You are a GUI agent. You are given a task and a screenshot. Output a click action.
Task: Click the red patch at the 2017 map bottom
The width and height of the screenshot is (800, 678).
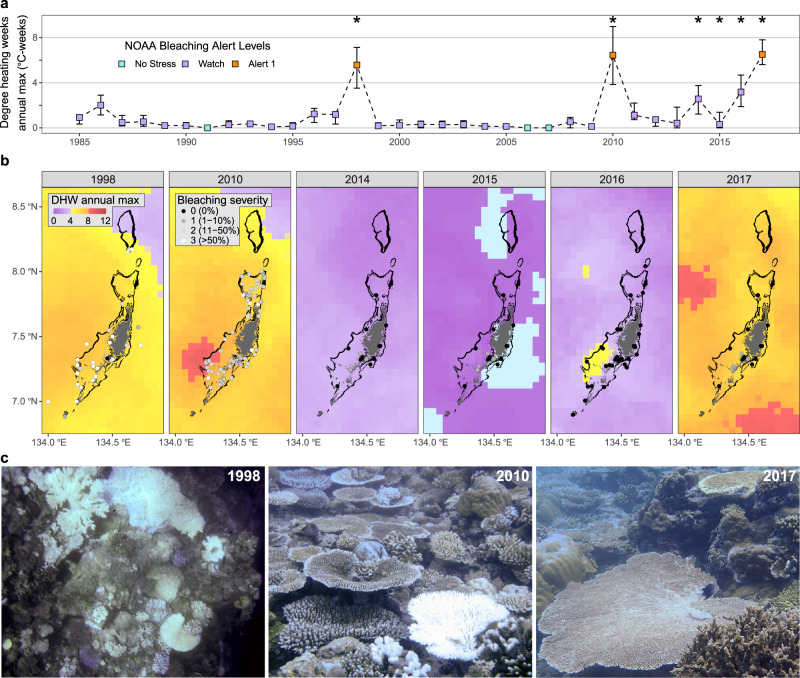[766, 417]
